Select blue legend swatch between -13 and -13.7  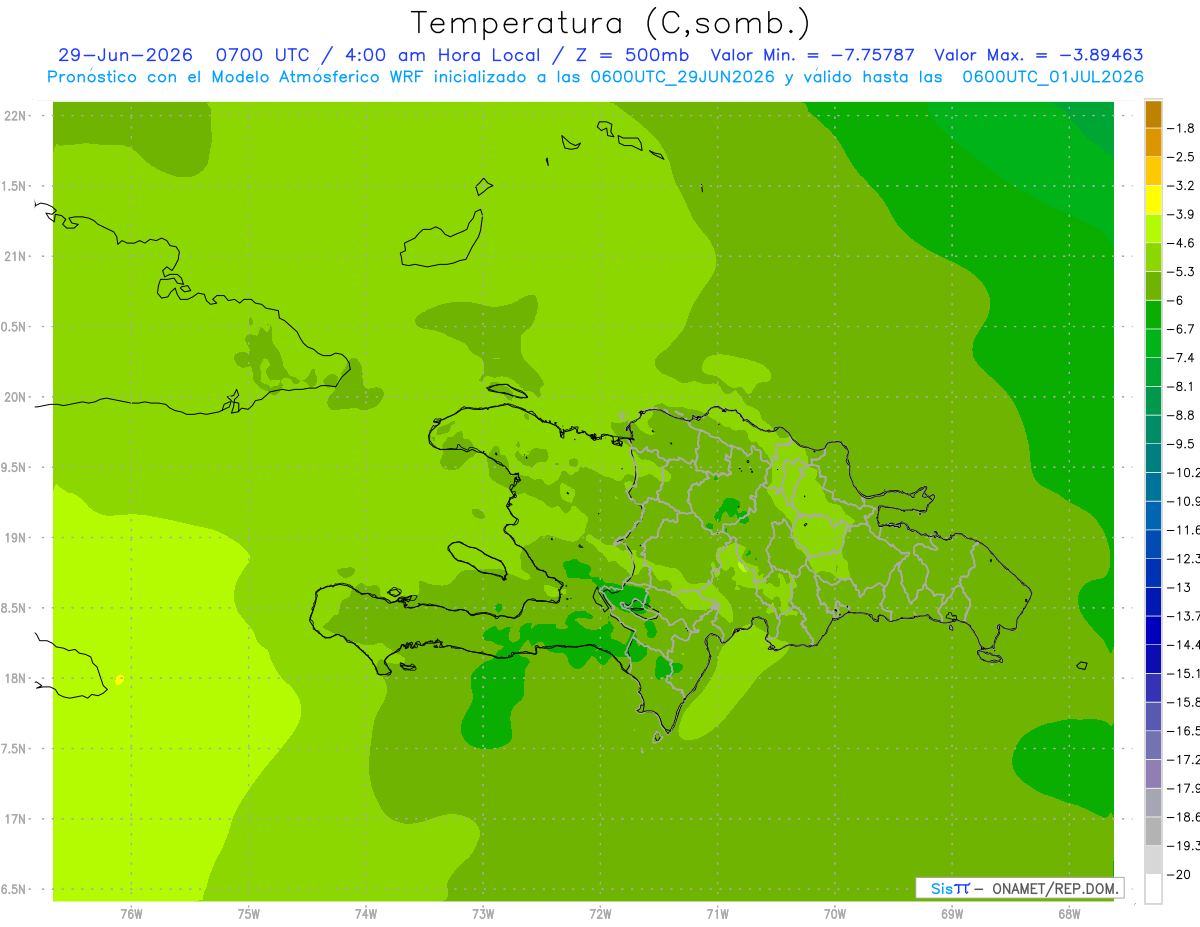pyautogui.click(x=1153, y=601)
